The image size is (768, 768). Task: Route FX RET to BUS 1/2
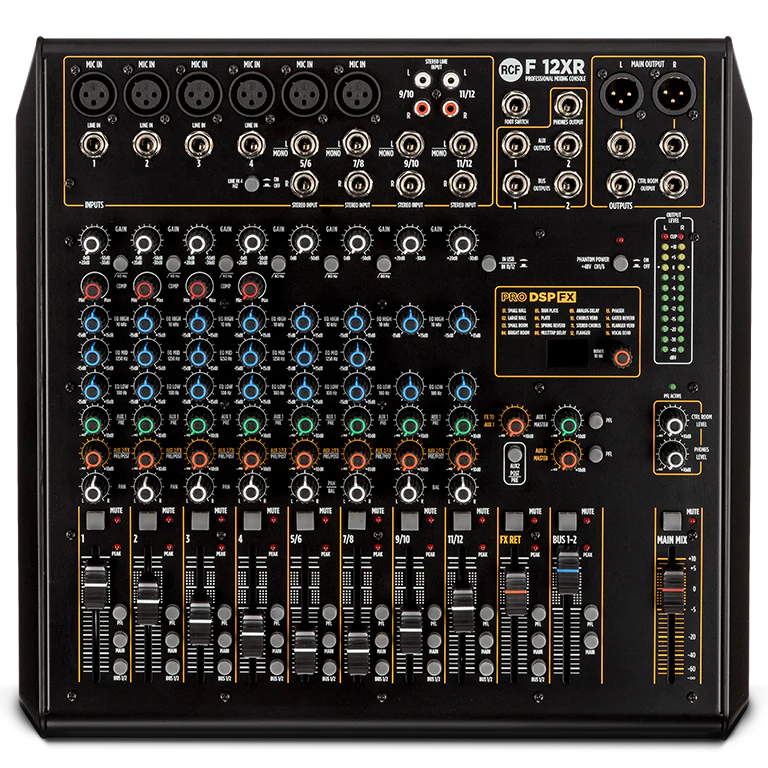tap(539, 667)
